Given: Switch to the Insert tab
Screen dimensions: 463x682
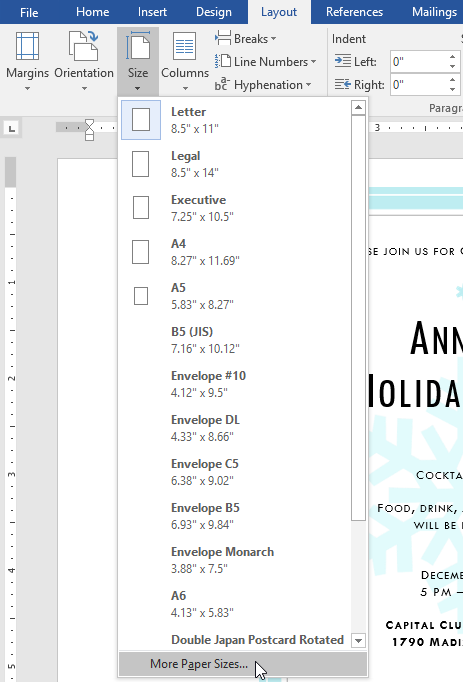Looking at the screenshot, I should pyautogui.click(x=152, y=12).
